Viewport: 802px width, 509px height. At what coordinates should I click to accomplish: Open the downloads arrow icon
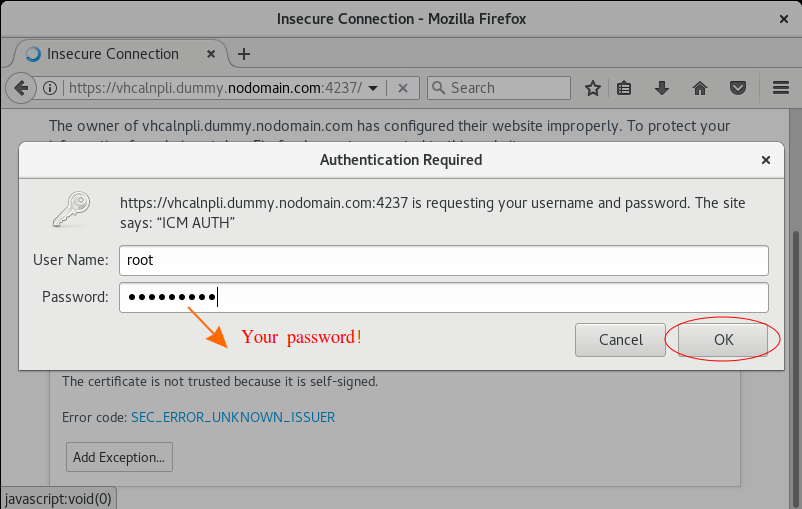[x=662, y=88]
